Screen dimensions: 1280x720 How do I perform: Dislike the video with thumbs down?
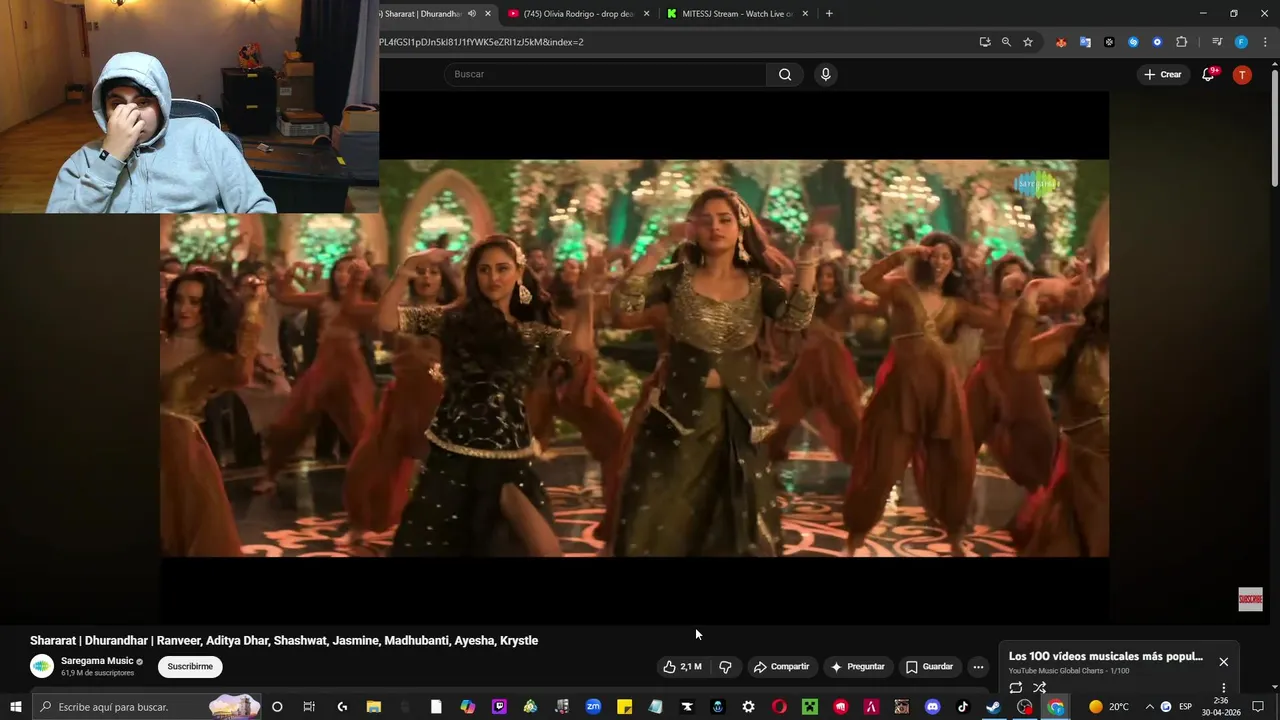coord(726,666)
